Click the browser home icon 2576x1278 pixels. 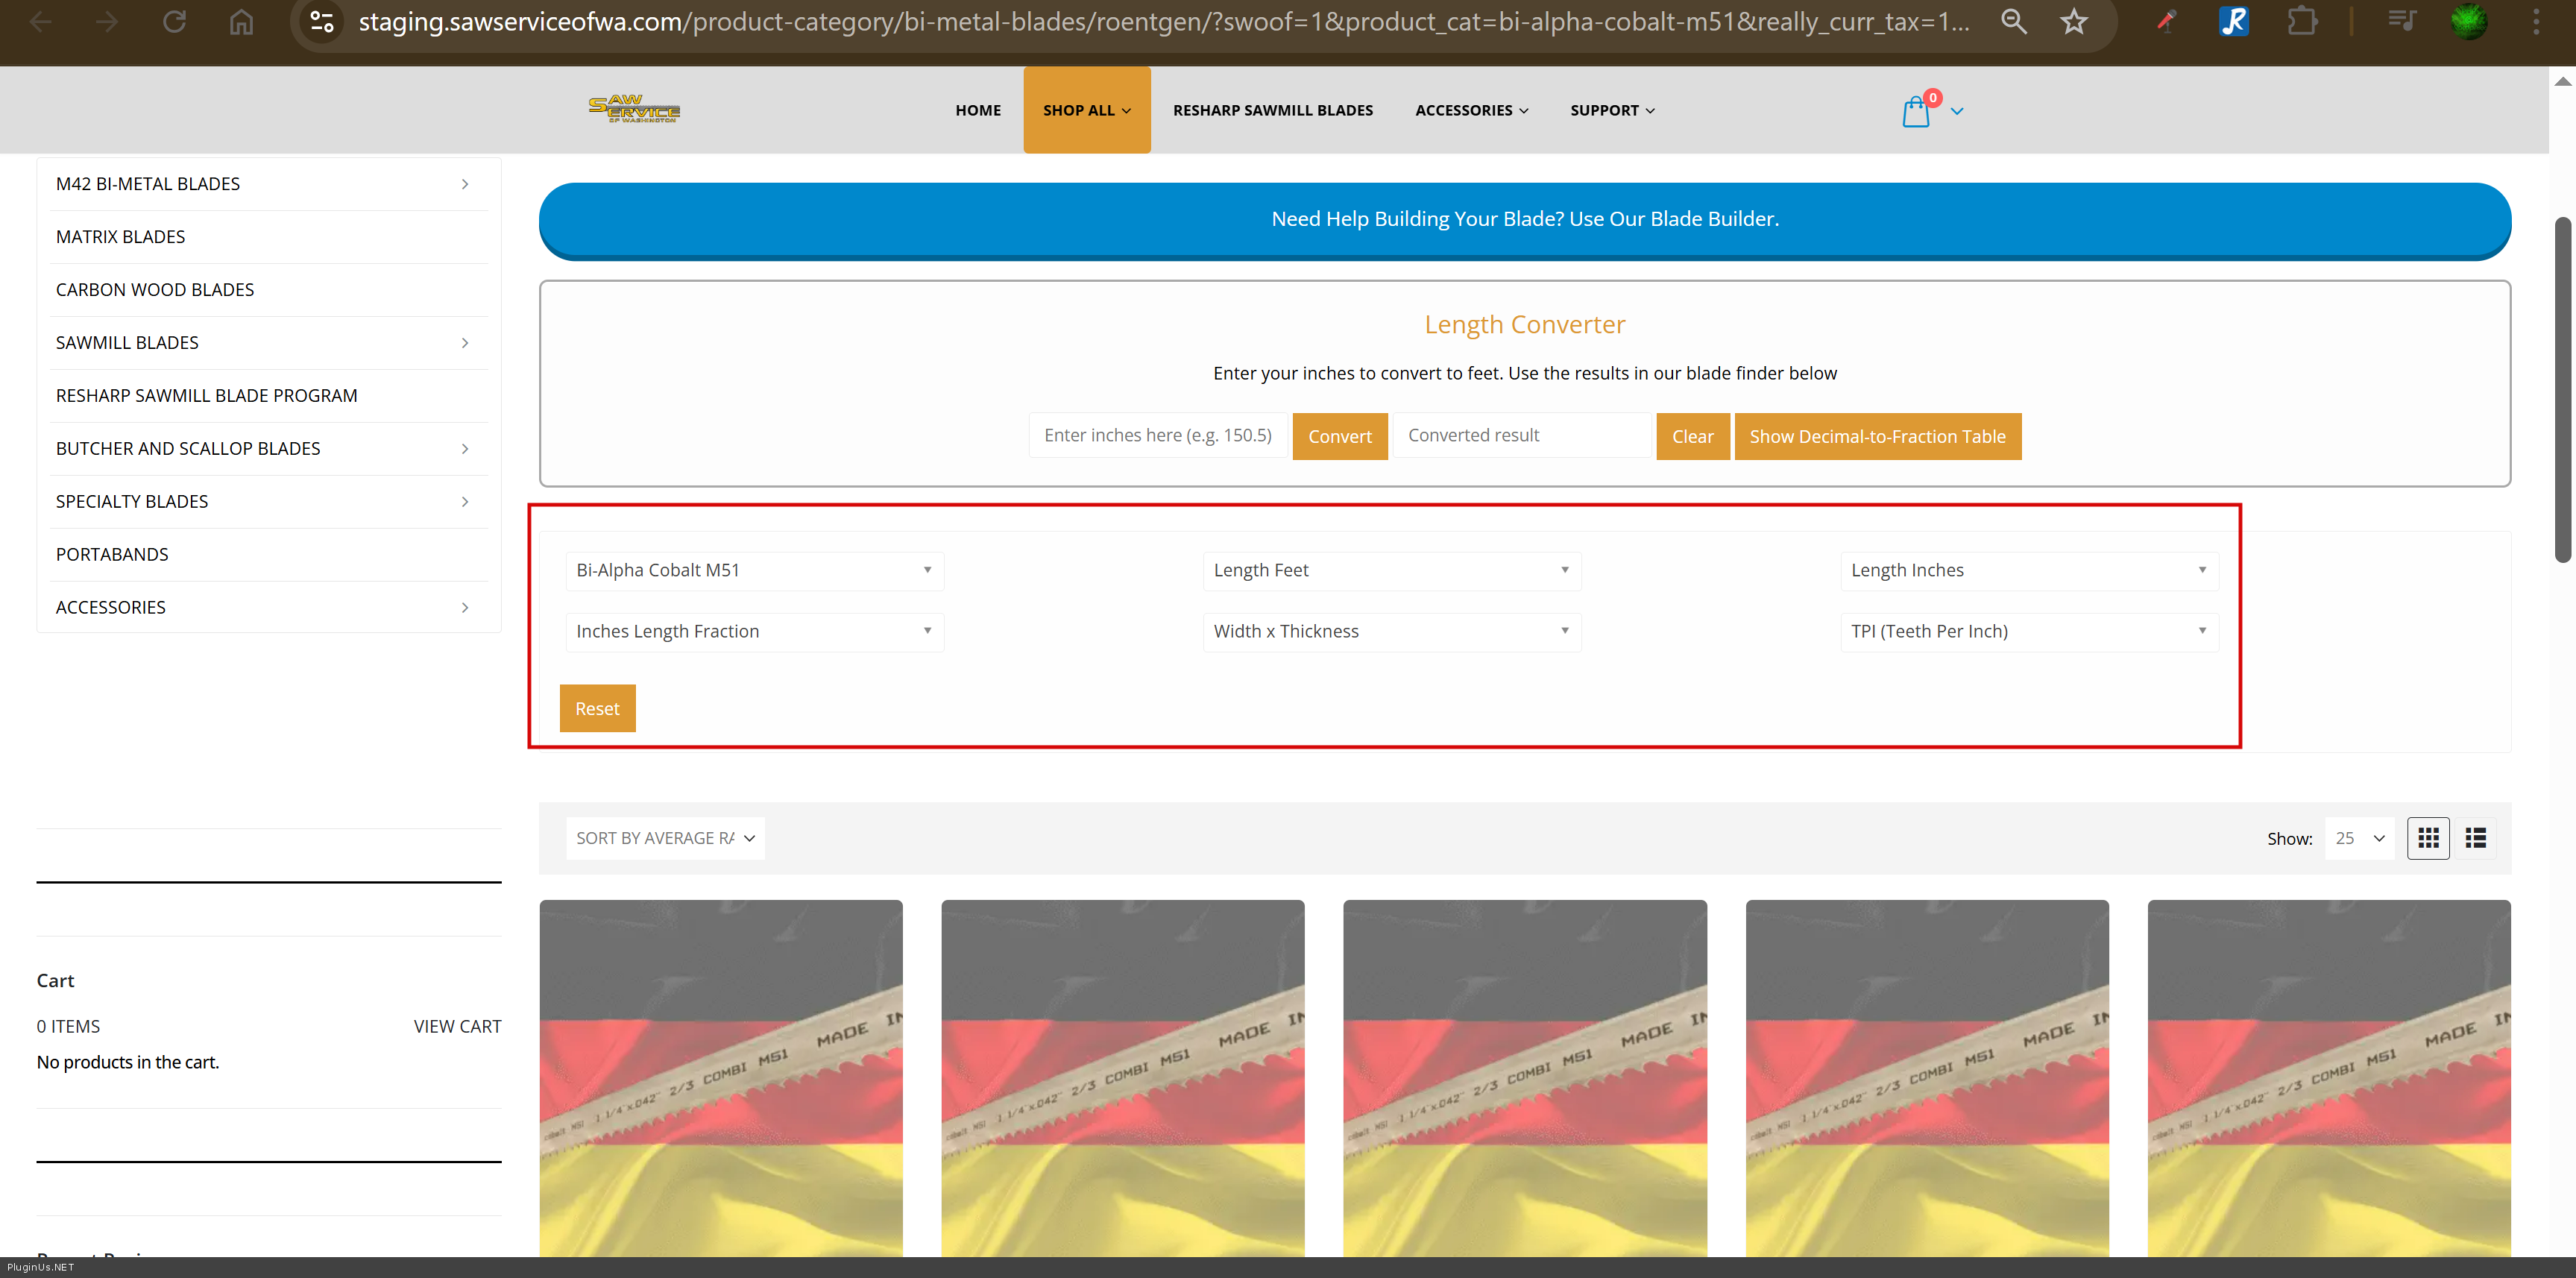(x=241, y=22)
